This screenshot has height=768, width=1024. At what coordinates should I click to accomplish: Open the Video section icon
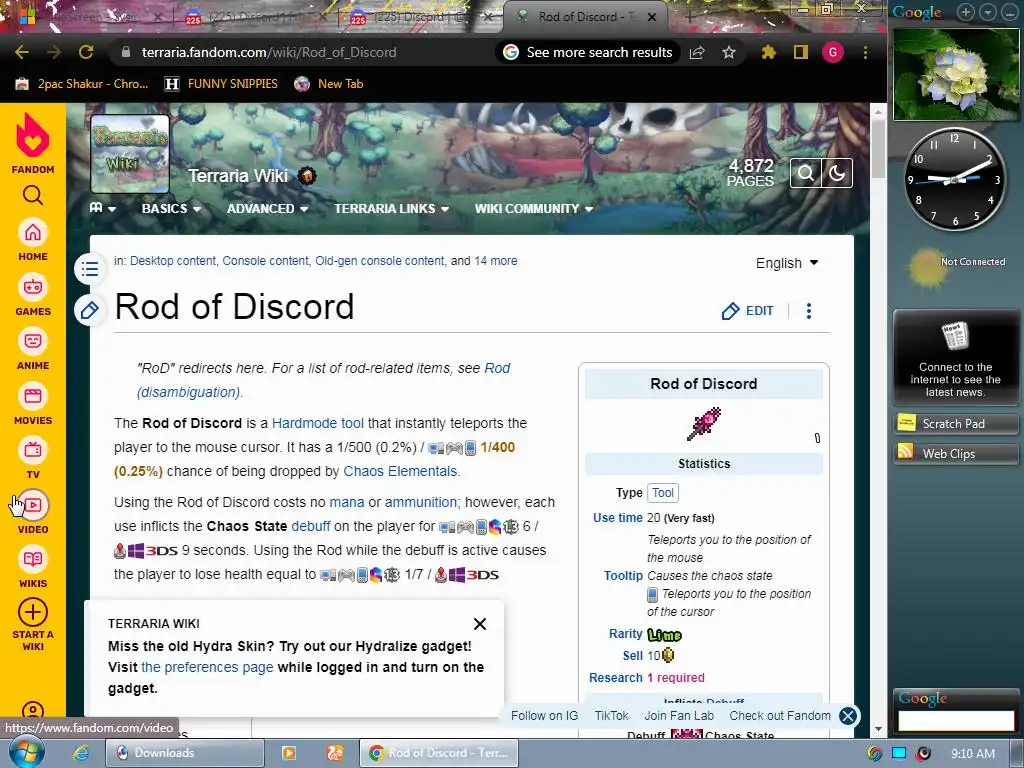point(33,505)
